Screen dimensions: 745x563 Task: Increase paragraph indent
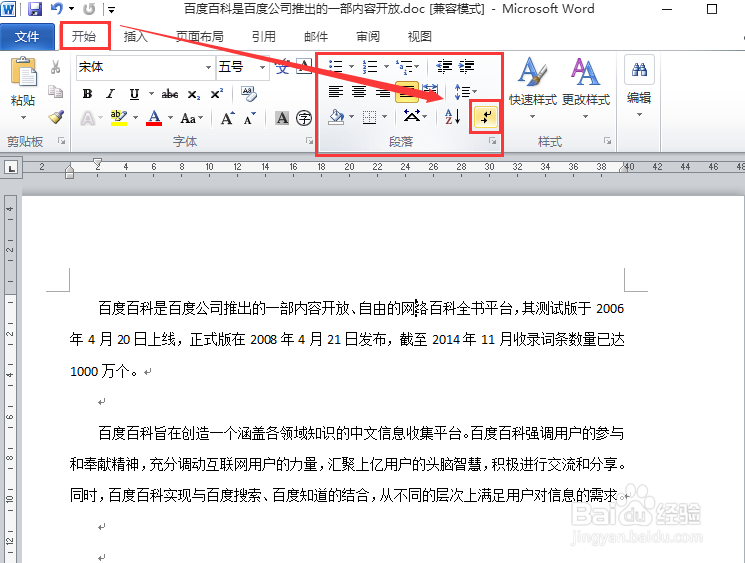coord(466,67)
